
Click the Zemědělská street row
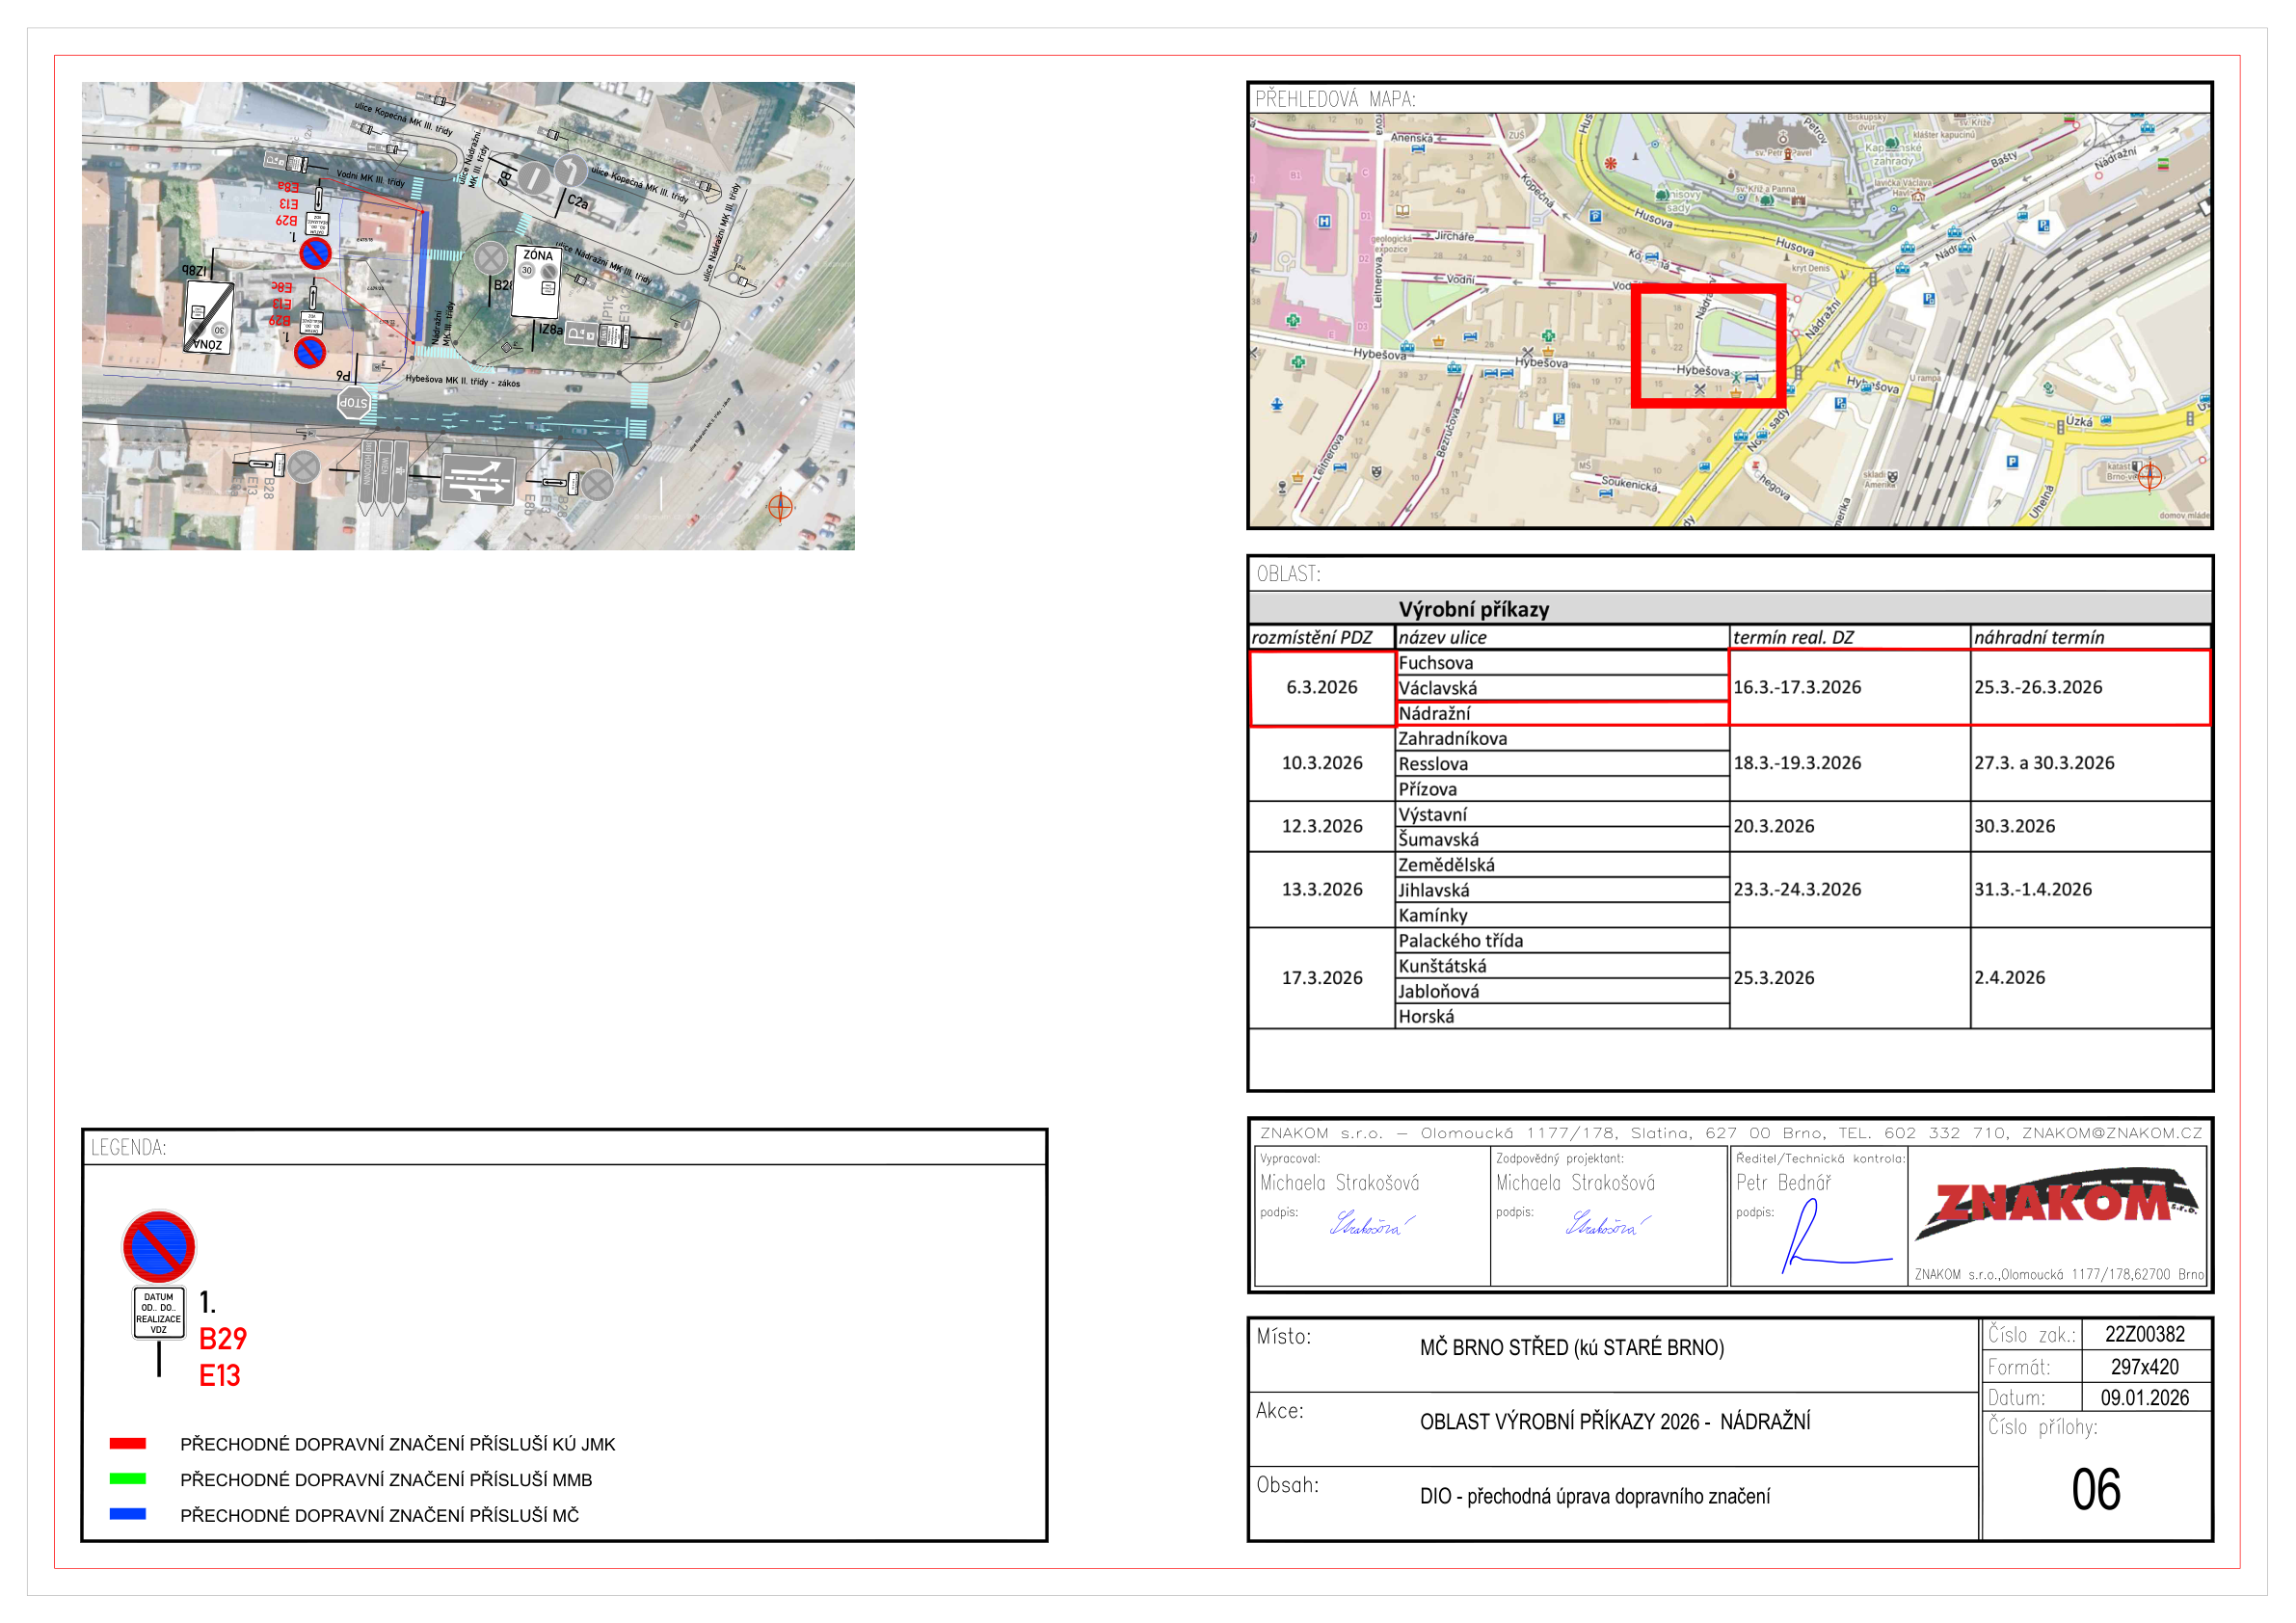pos(1562,865)
